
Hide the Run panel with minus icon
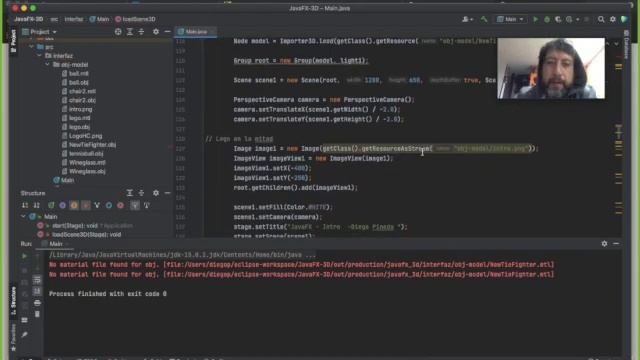coord(616,243)
